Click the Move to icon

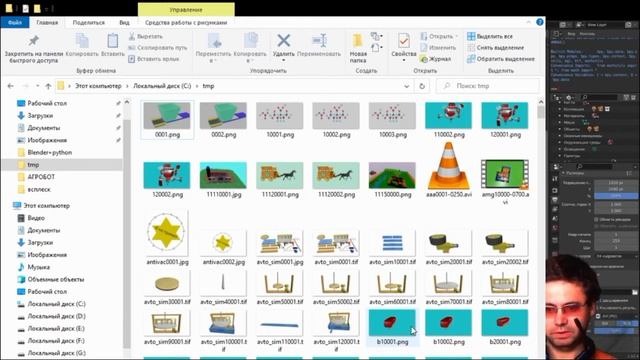coord(214,42)
